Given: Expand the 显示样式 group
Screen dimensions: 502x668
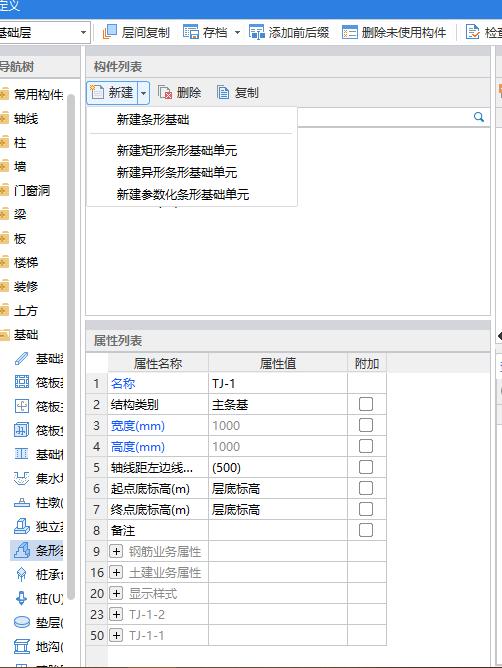Looking at the screenshot, I should pos(115,593).
